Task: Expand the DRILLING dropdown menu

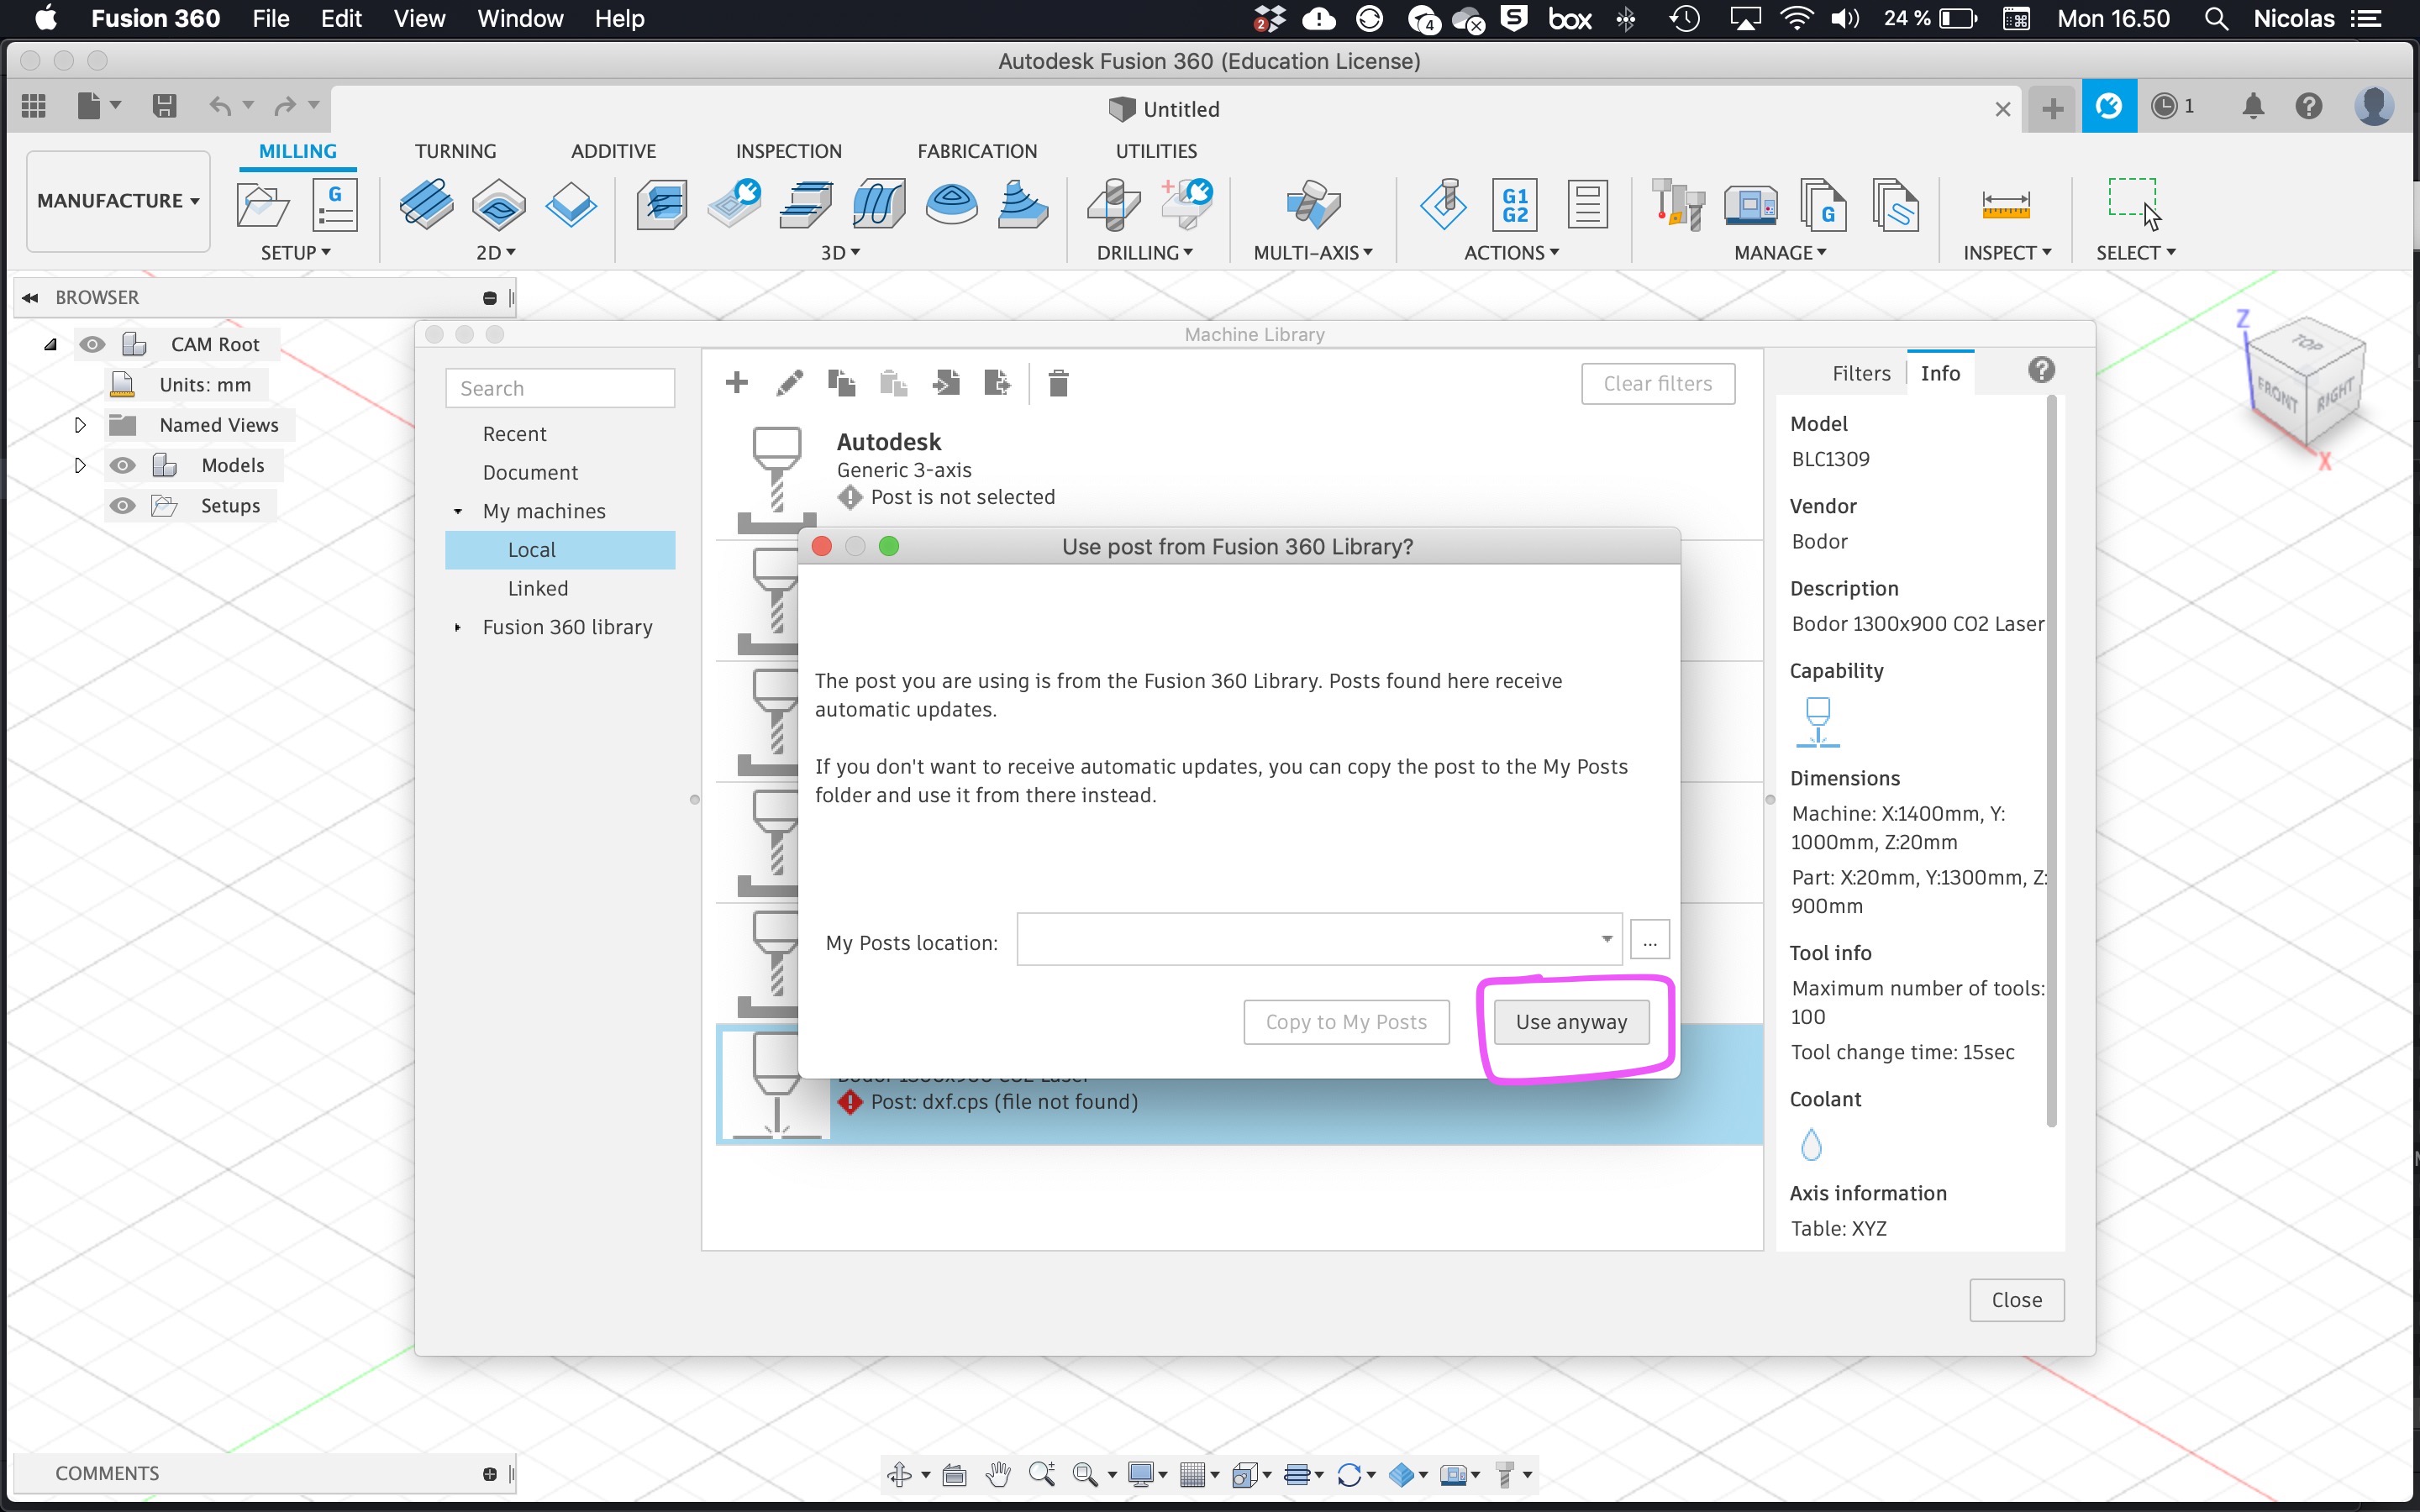Action: [1145, 253]
